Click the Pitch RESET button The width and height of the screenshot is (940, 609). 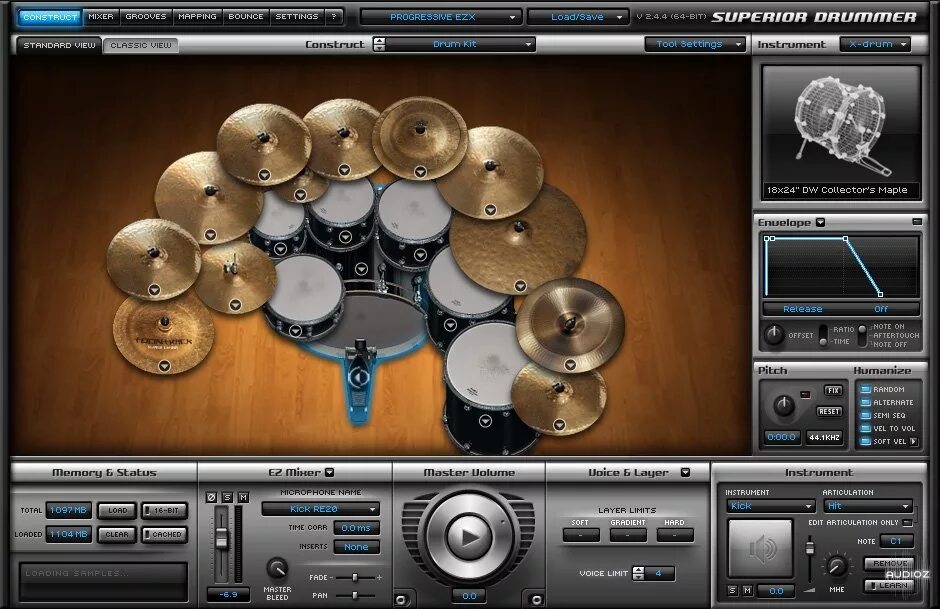click(829, 411)
